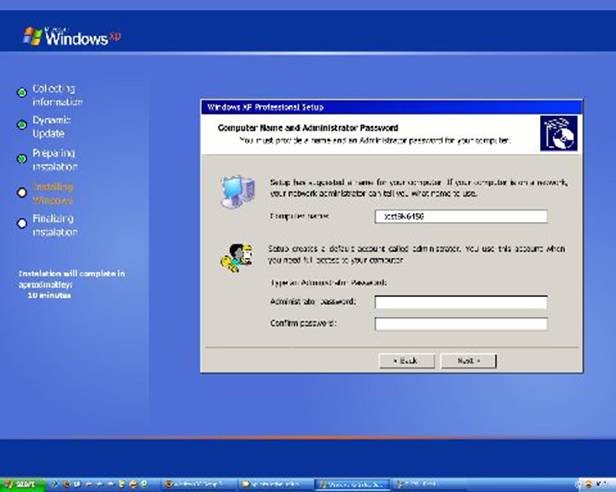Viewport: 616px width, 492px height.
Task: Click 'Type an Administrator Password' text
Action: 329,283
